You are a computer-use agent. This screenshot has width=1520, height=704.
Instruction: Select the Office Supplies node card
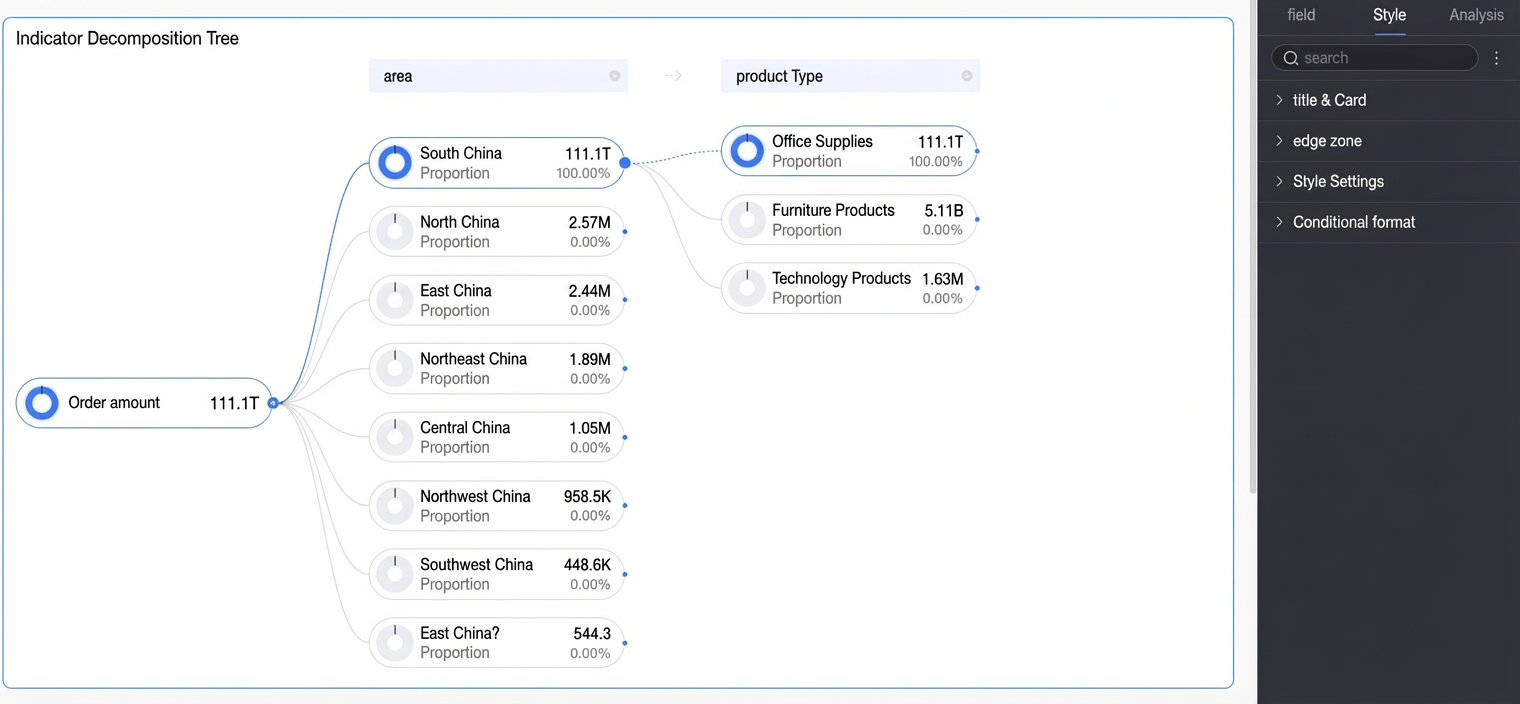pyautogui.click(x=849, y=151)
